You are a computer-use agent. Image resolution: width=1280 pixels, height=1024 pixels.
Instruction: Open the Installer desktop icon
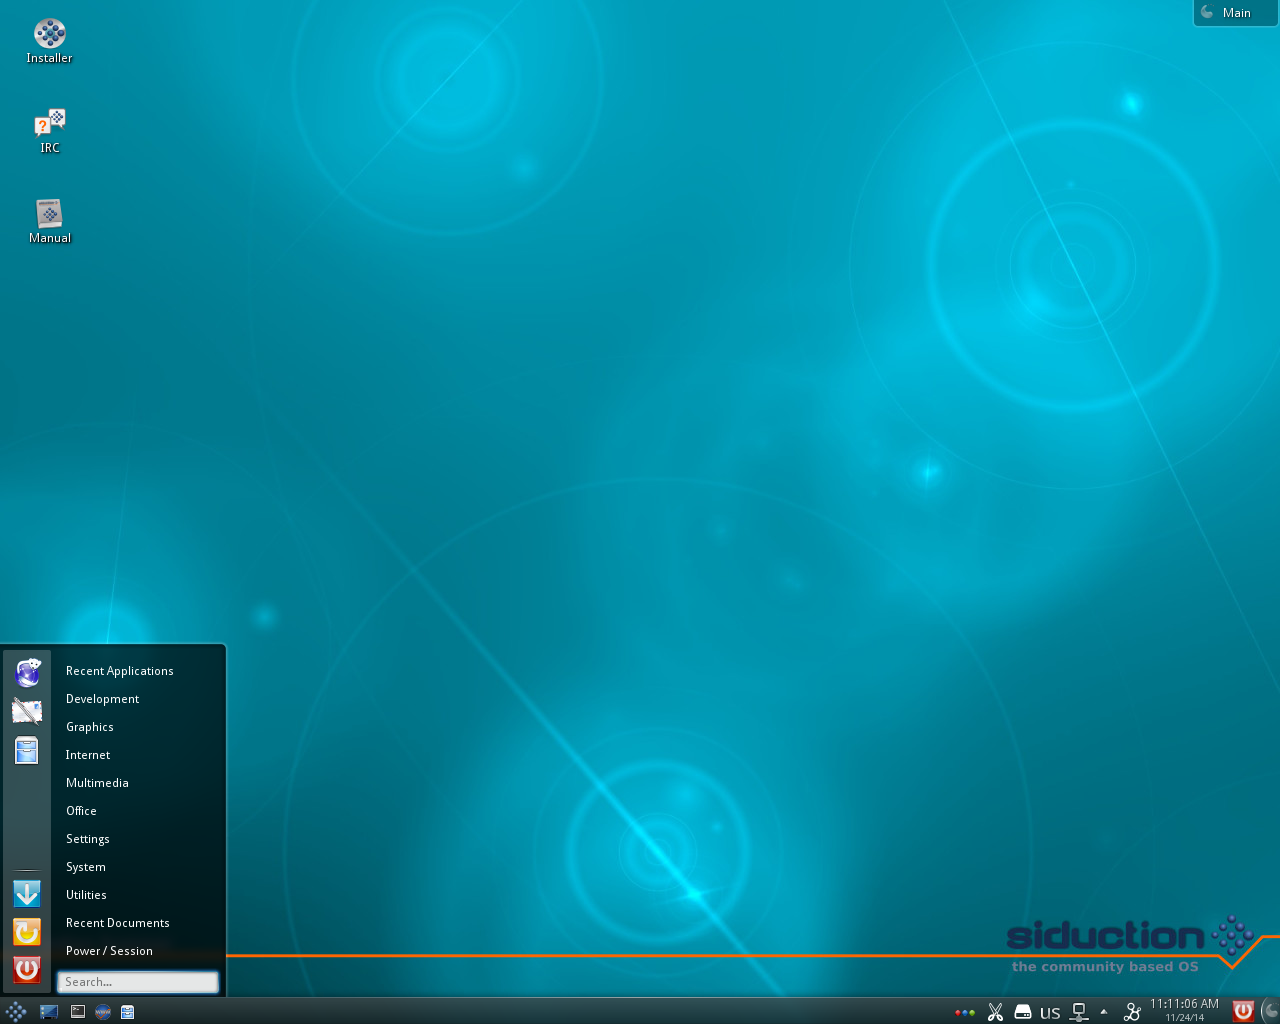tap(49, 41)
